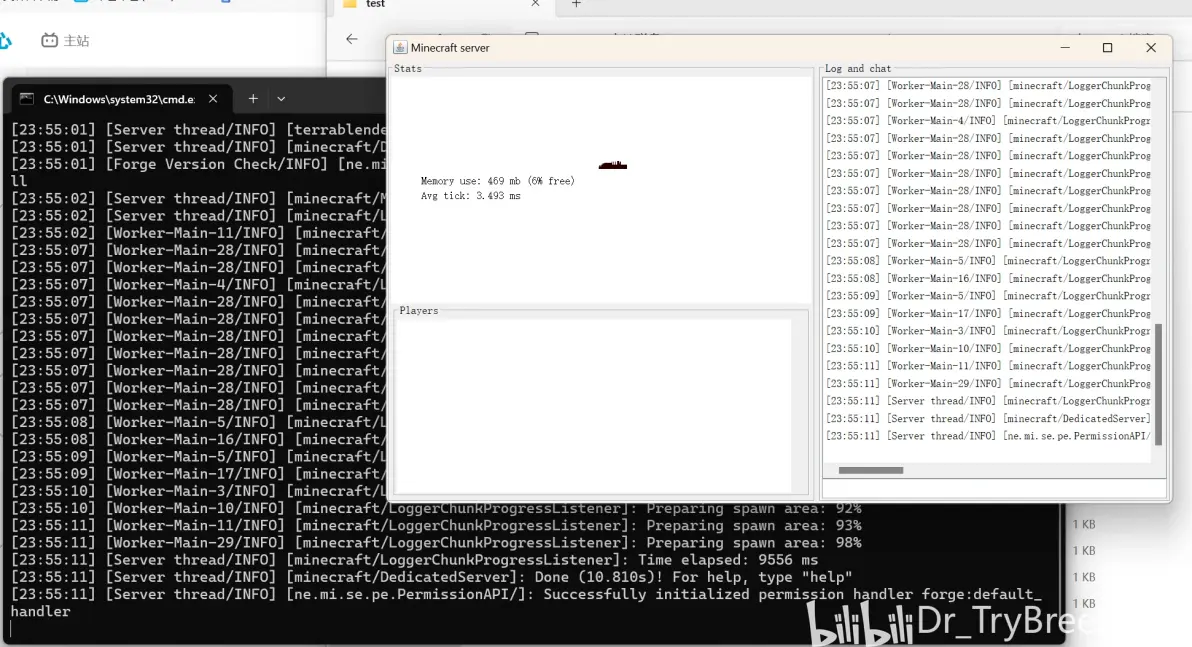Click the Worker-Main-29 line in Log and chat
The width and height of the screenshot is (1192, 647).
(x=988, y=383)
